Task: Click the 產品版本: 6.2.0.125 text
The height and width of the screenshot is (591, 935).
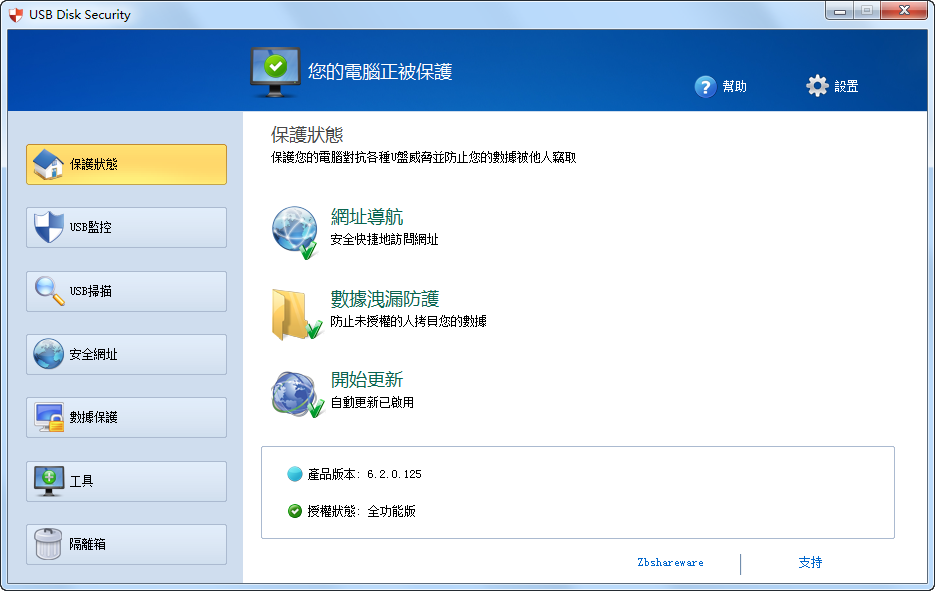Action: pos(364,474)
